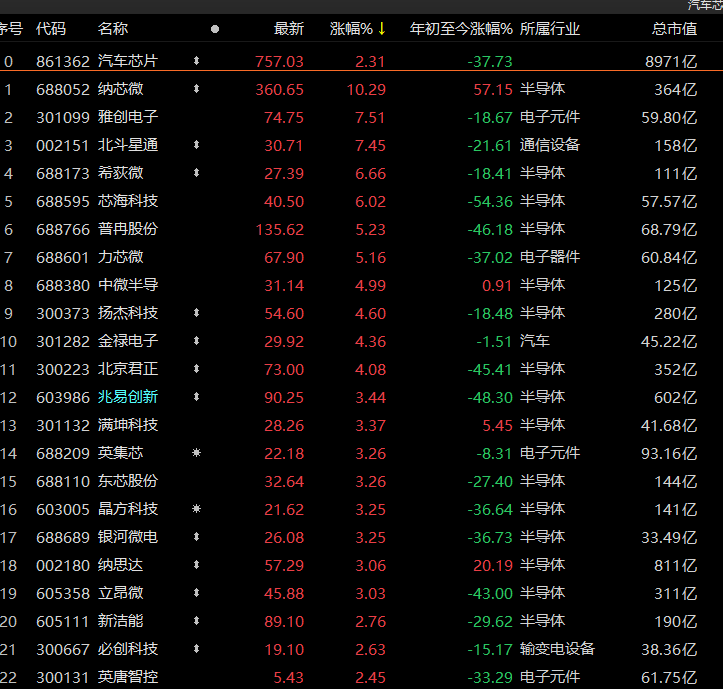Click year-to-date value 57.15
723x689 pixels.
493,89
